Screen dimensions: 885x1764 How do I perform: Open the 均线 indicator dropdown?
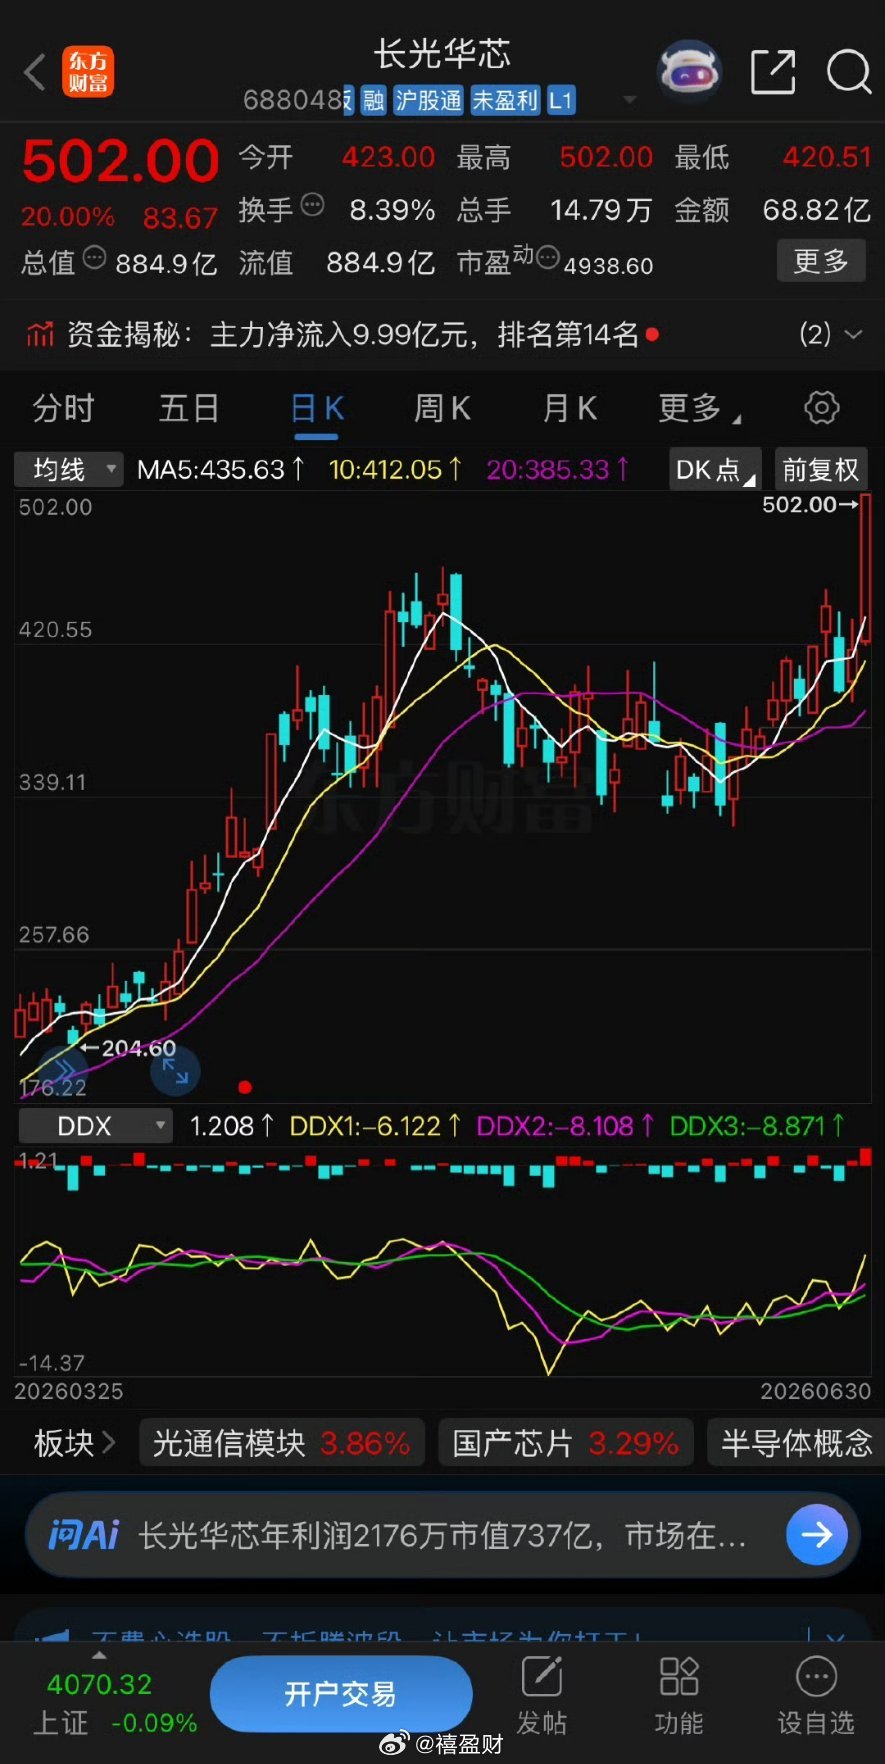(69, 469)
